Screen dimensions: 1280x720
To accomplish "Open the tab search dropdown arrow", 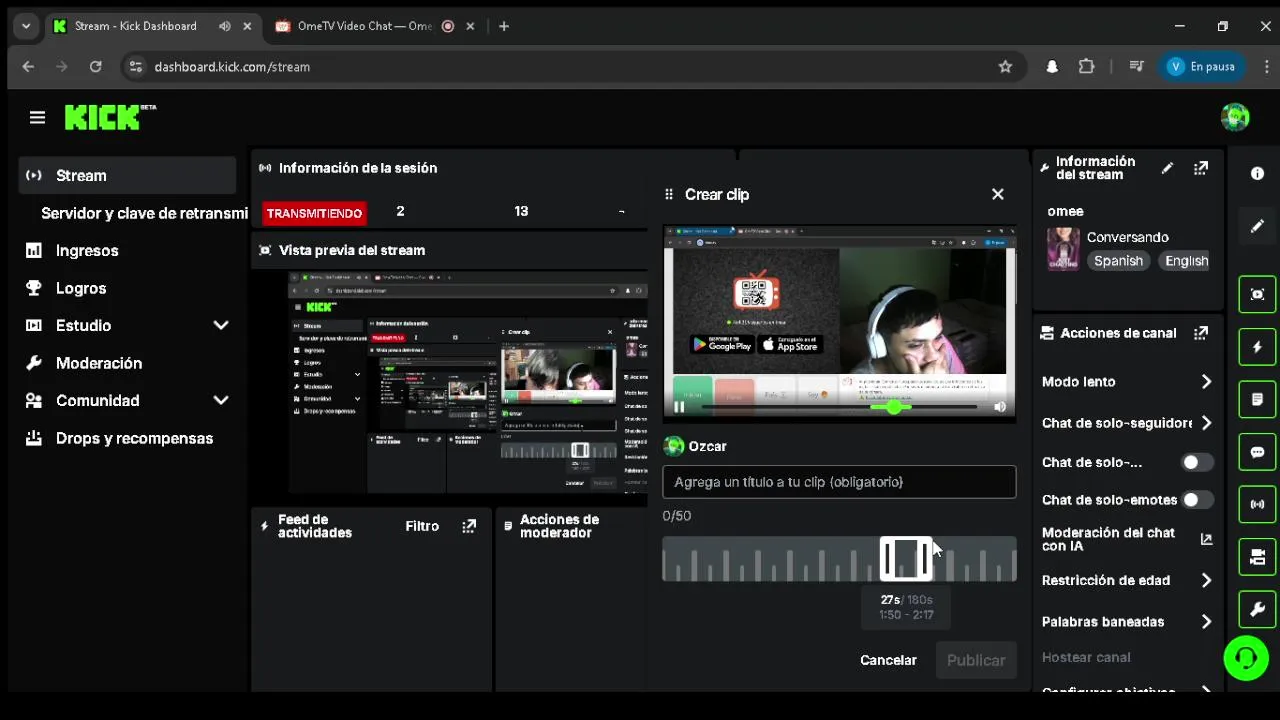I will click(26, 26).
